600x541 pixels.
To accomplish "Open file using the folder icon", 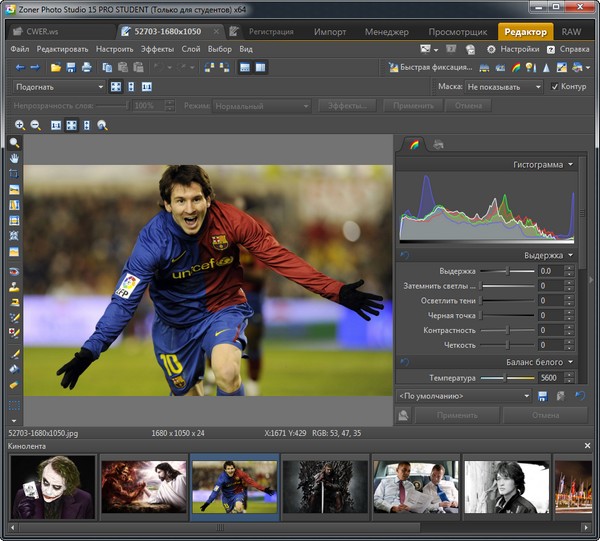I will point(56,67).
